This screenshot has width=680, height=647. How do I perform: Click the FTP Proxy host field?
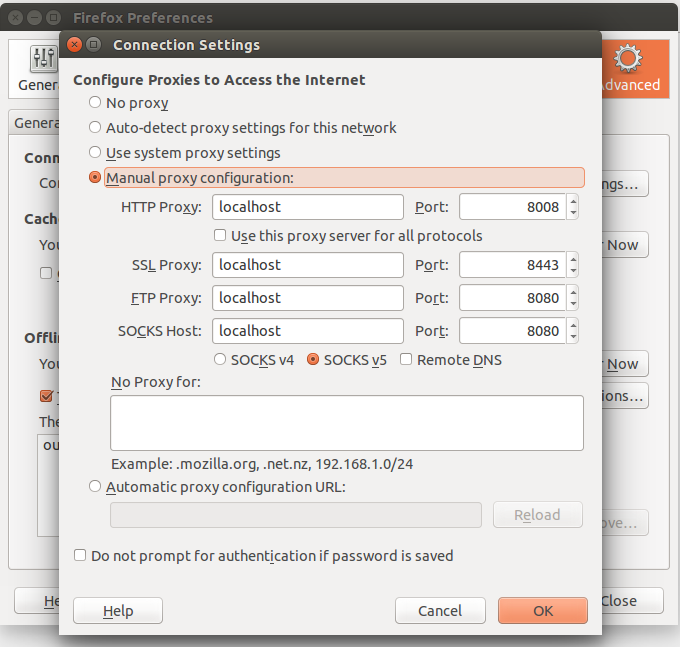pyautogui.click(x=308, y=298)
